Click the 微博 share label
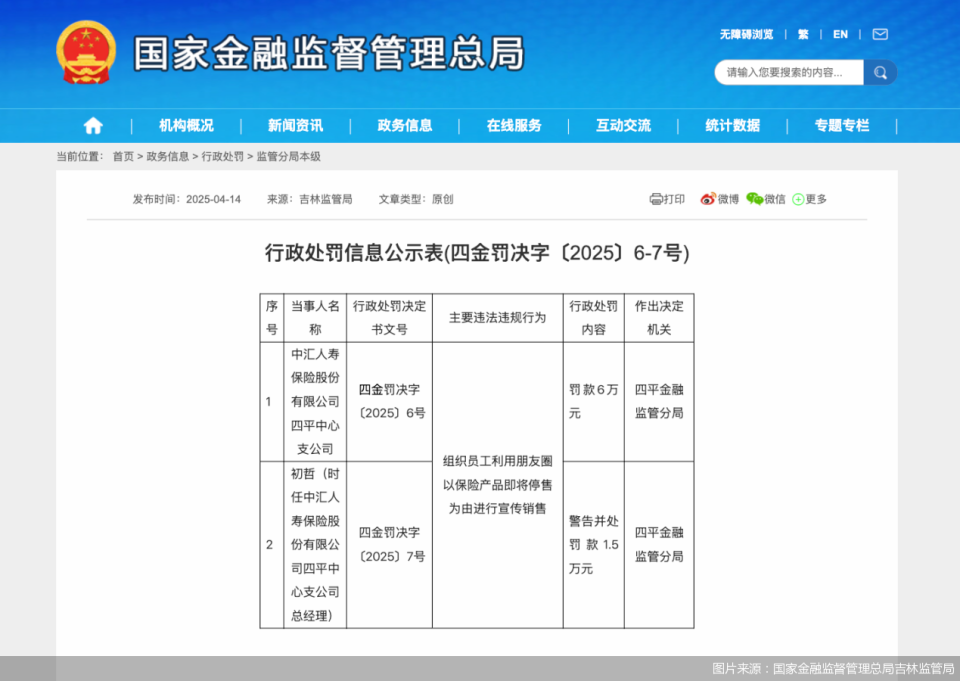Image resolution: width=960 pixels, height=681 pixels. point(729,200)
